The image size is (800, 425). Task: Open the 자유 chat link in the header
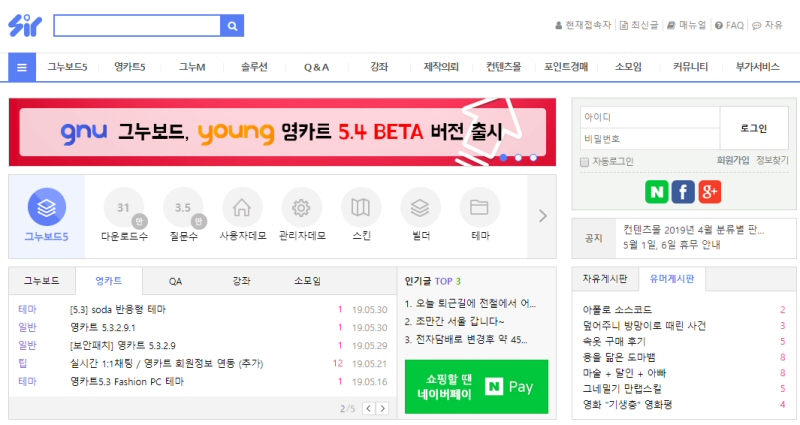click(767, 25)
